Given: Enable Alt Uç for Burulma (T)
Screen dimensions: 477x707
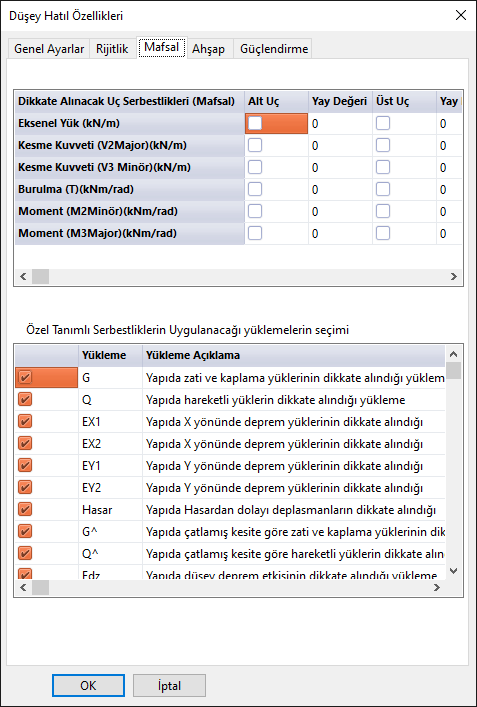Looking at the screenshot, I should point(255,189).
